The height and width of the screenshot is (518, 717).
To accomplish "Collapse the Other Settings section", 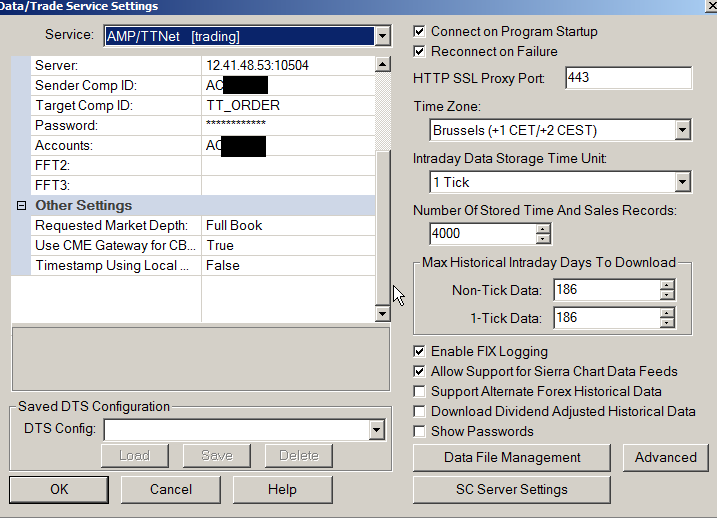I will click(21, 206).
